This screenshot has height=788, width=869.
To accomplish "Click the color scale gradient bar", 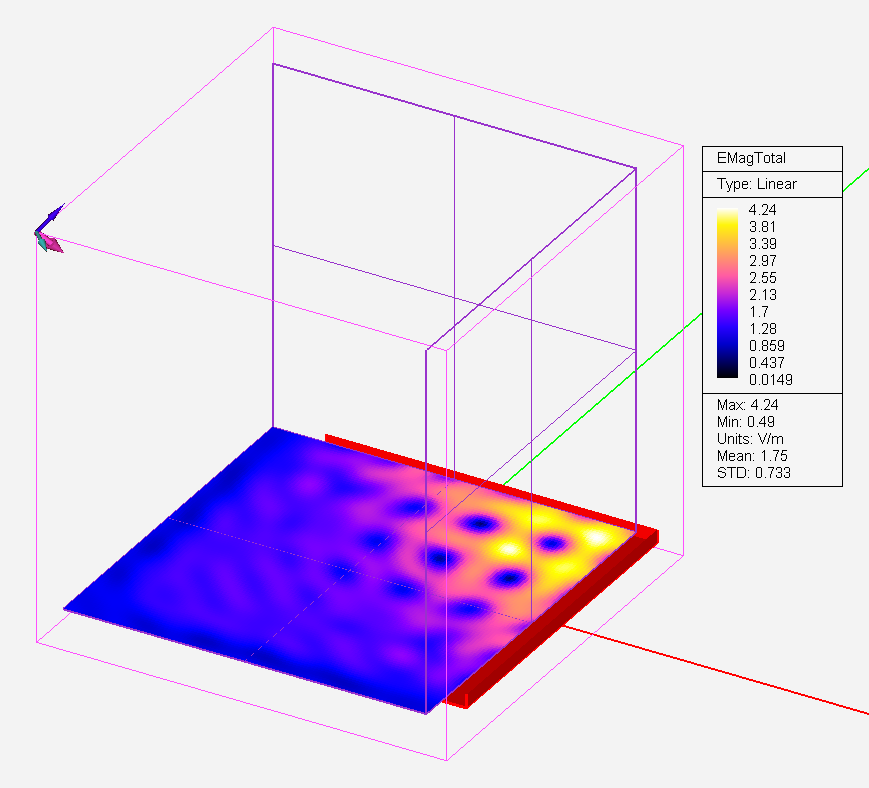I will click(x=727, y=293).
